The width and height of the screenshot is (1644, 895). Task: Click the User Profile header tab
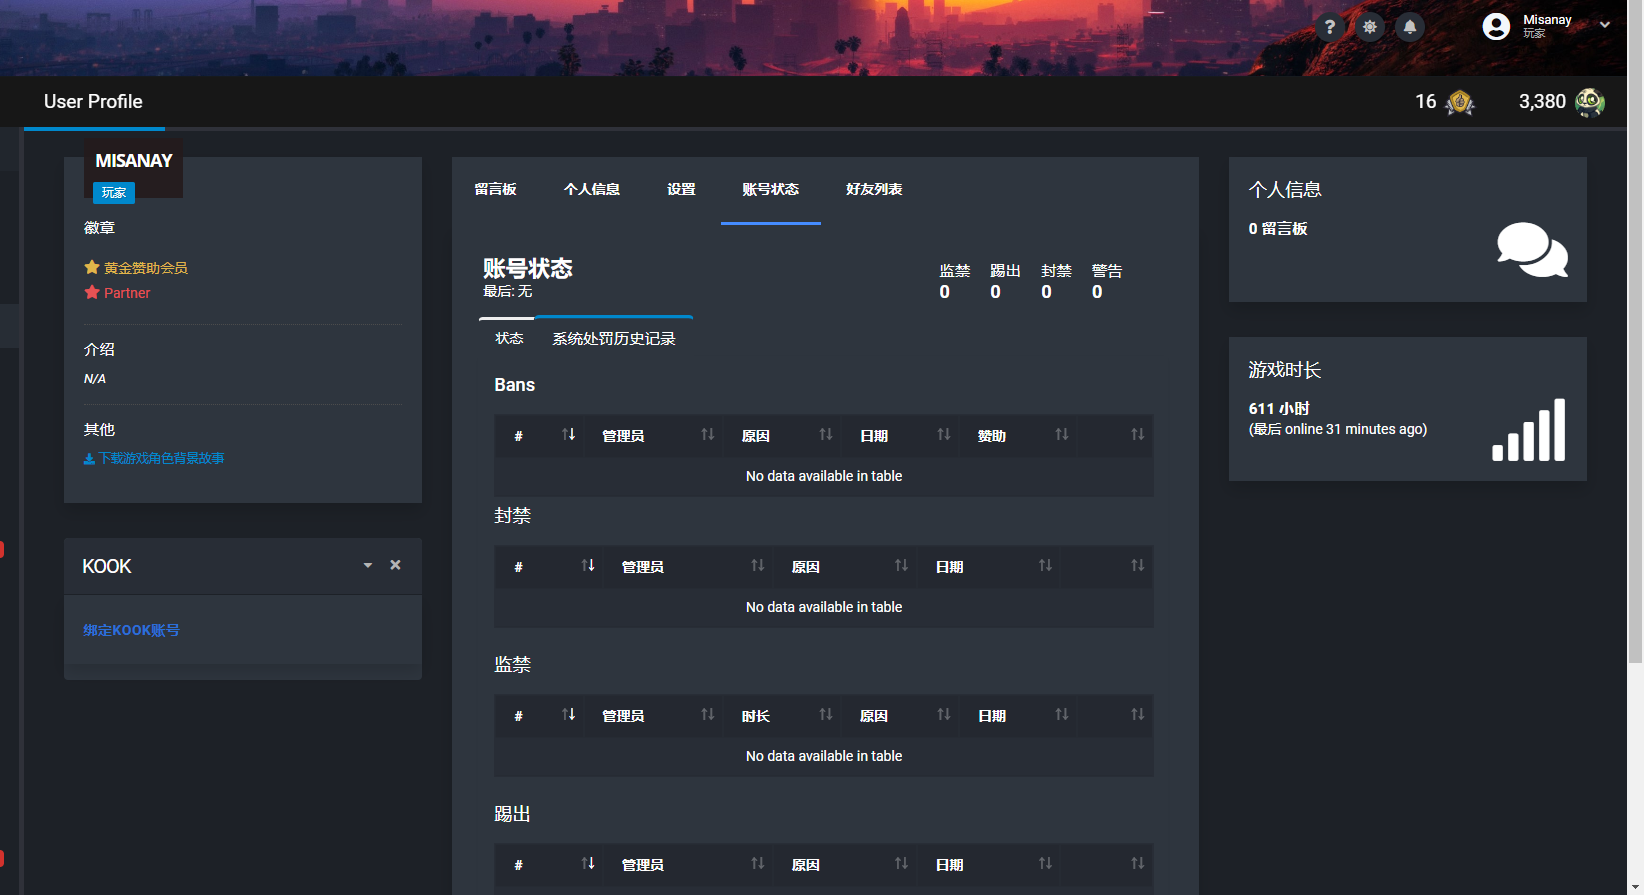[x=93, y=102]
